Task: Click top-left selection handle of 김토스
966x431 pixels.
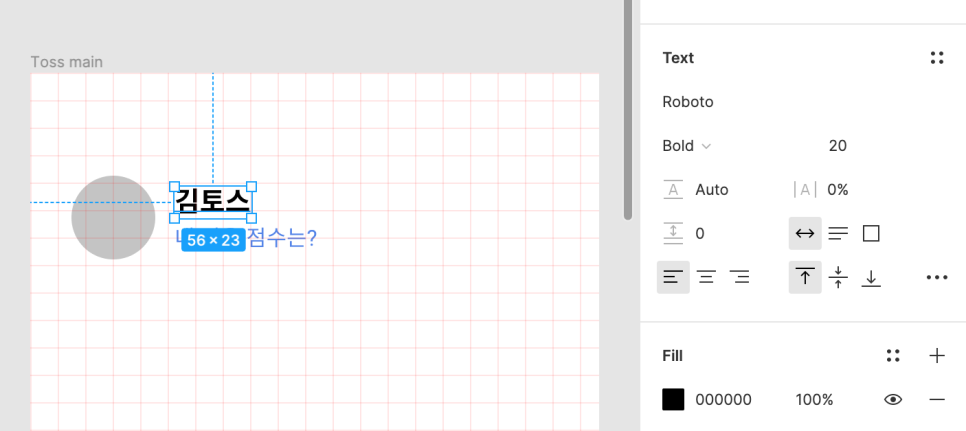Action: click(x=174, y=187)
